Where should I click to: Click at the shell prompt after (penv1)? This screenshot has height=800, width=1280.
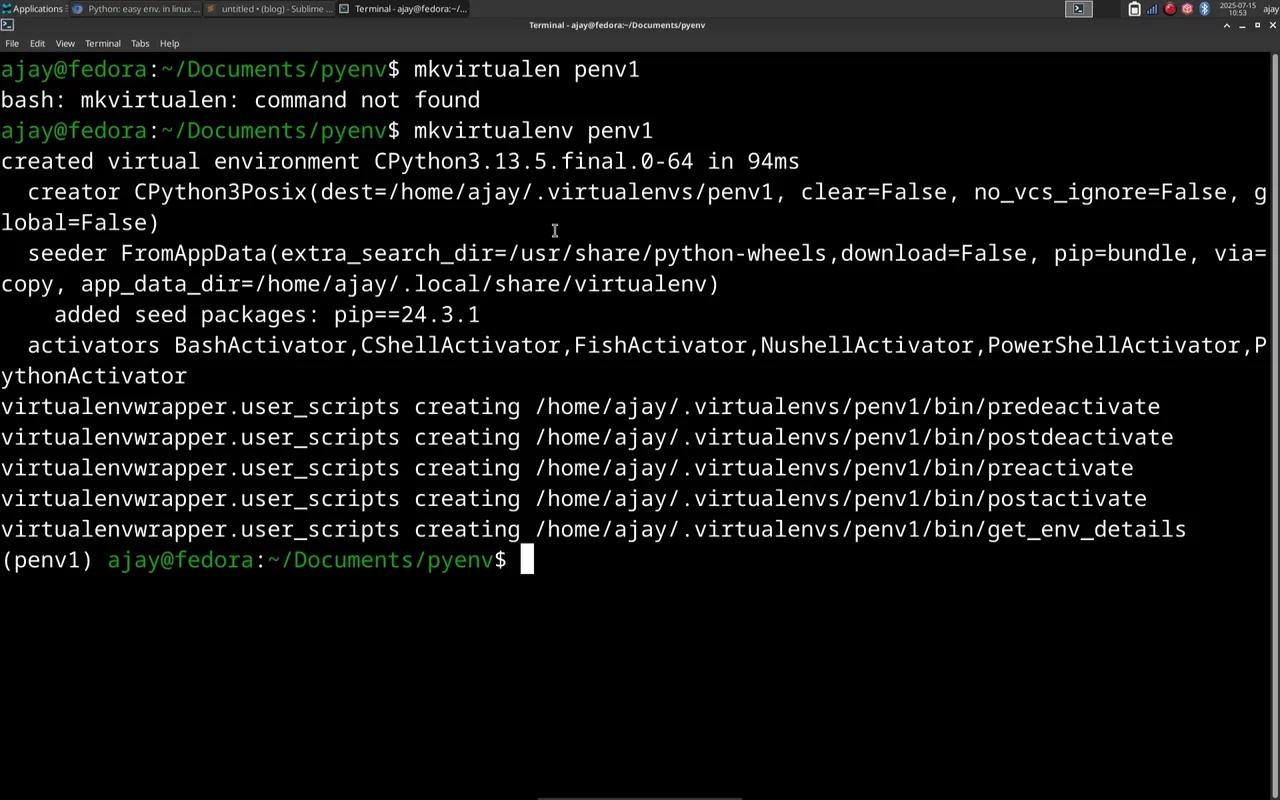(x=527, y=560)
